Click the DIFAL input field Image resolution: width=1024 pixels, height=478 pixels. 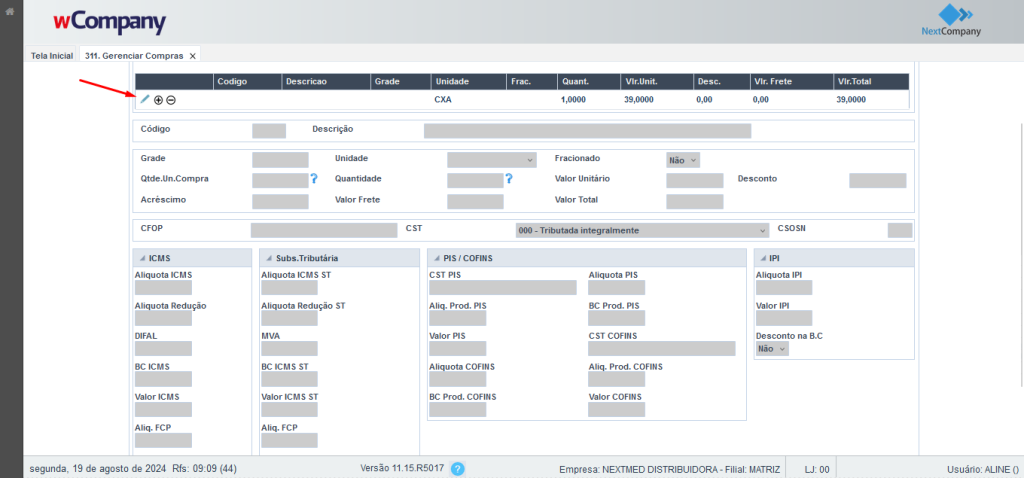click(x=163, y=349)
